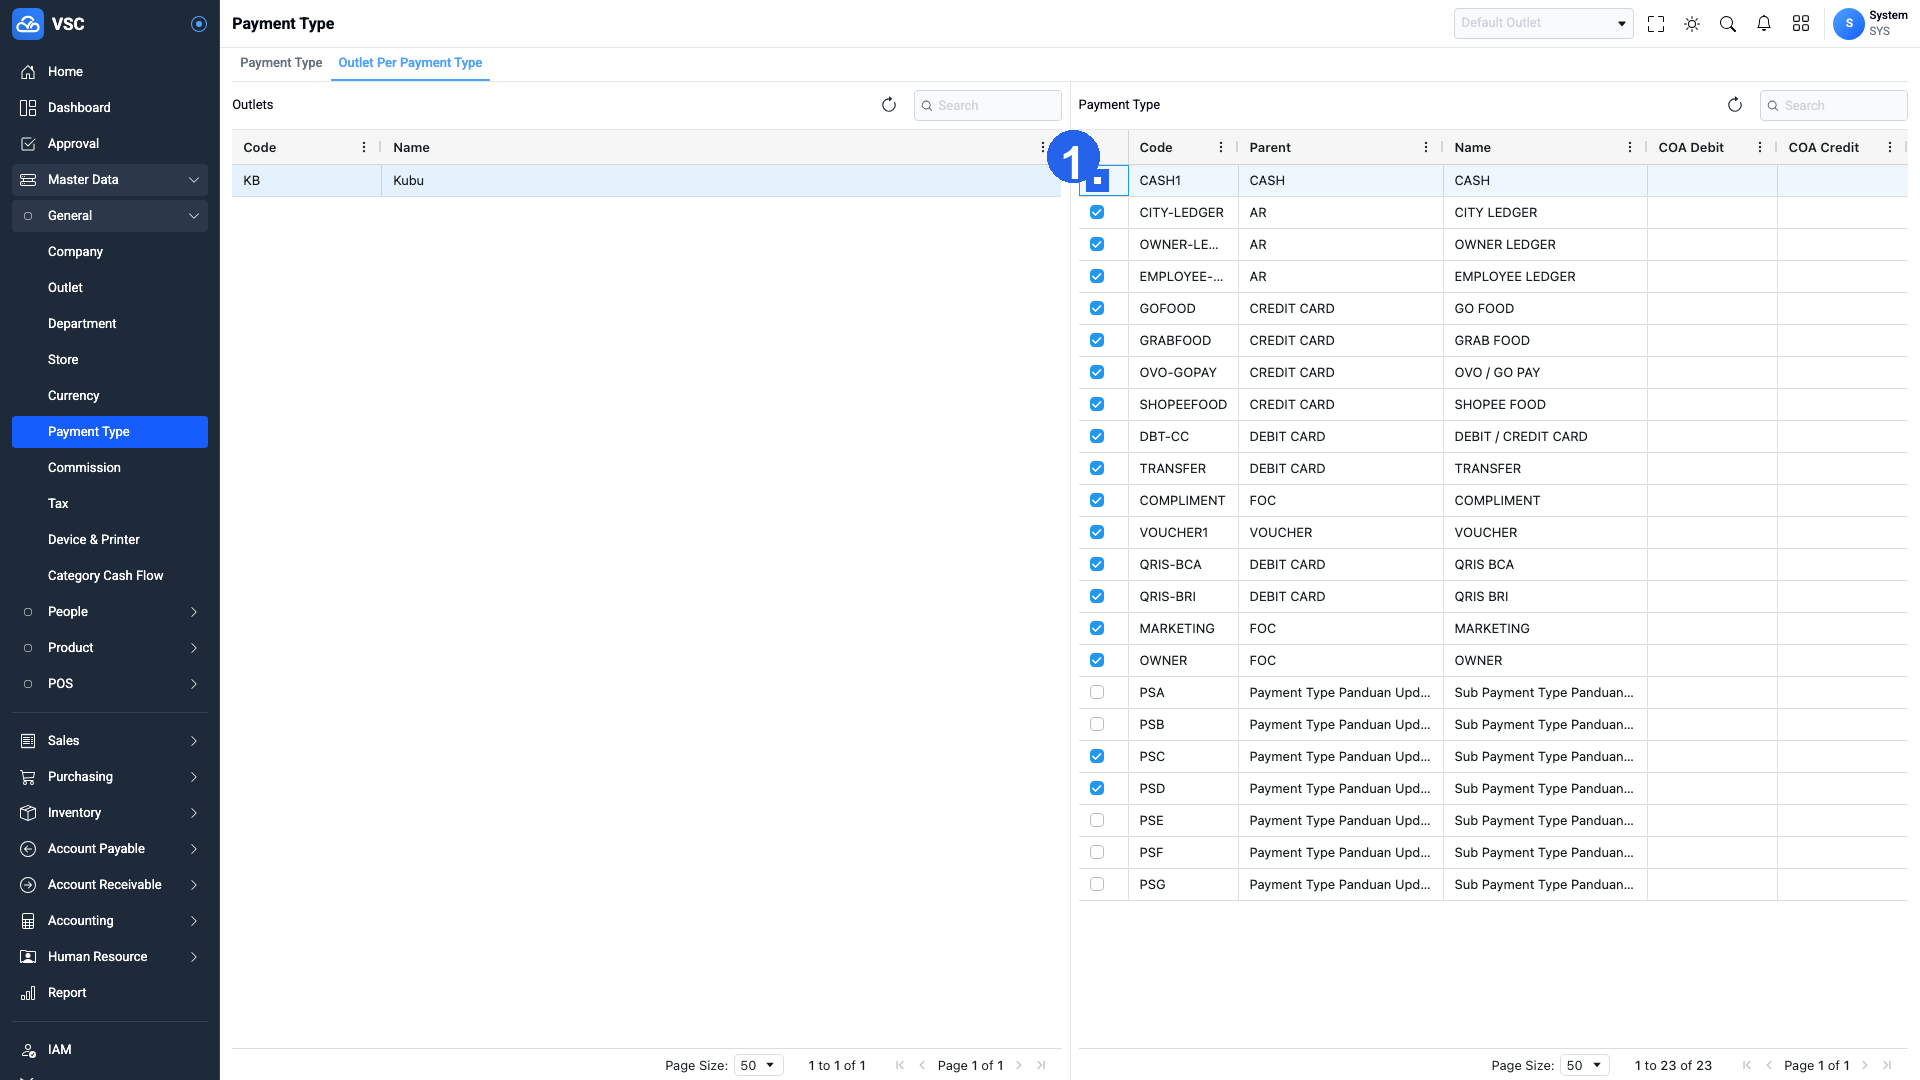The height and width of the screenshot is (1080, 1920).
Task: Open Outlet menu item
Action: 110,288
